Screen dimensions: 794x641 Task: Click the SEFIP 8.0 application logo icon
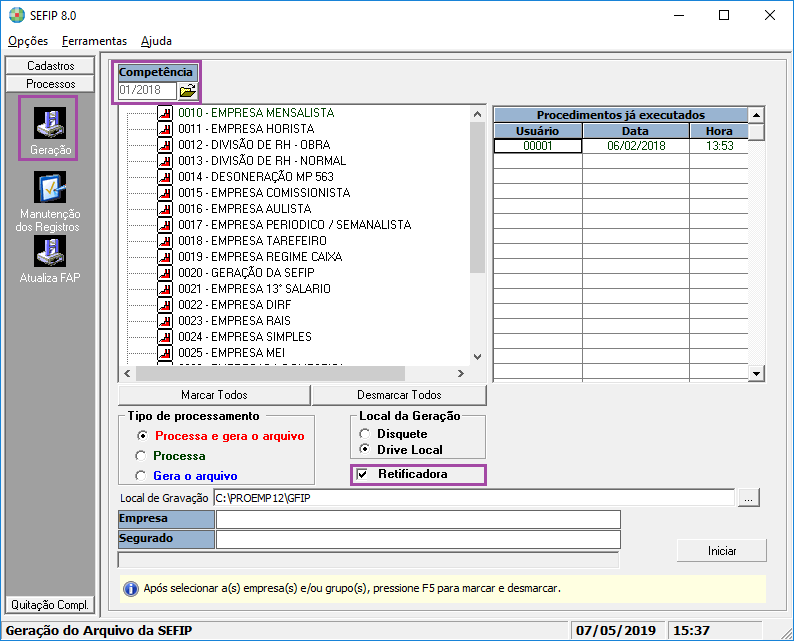click(17, 15)
